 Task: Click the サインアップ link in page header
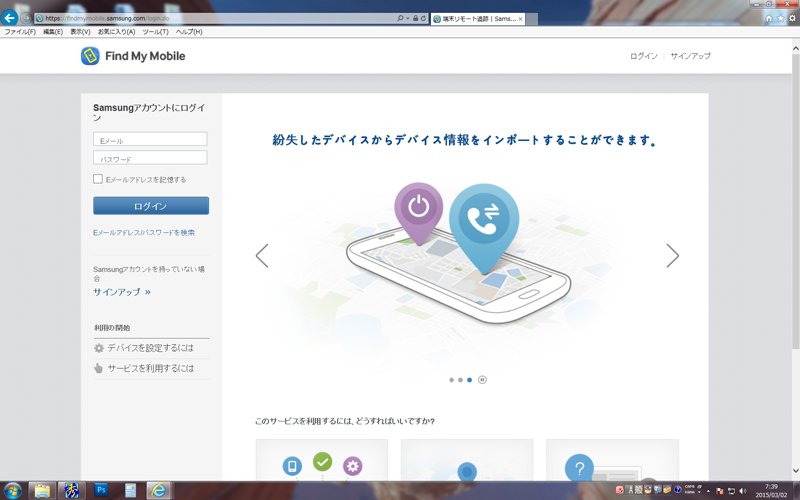point(690,56)
